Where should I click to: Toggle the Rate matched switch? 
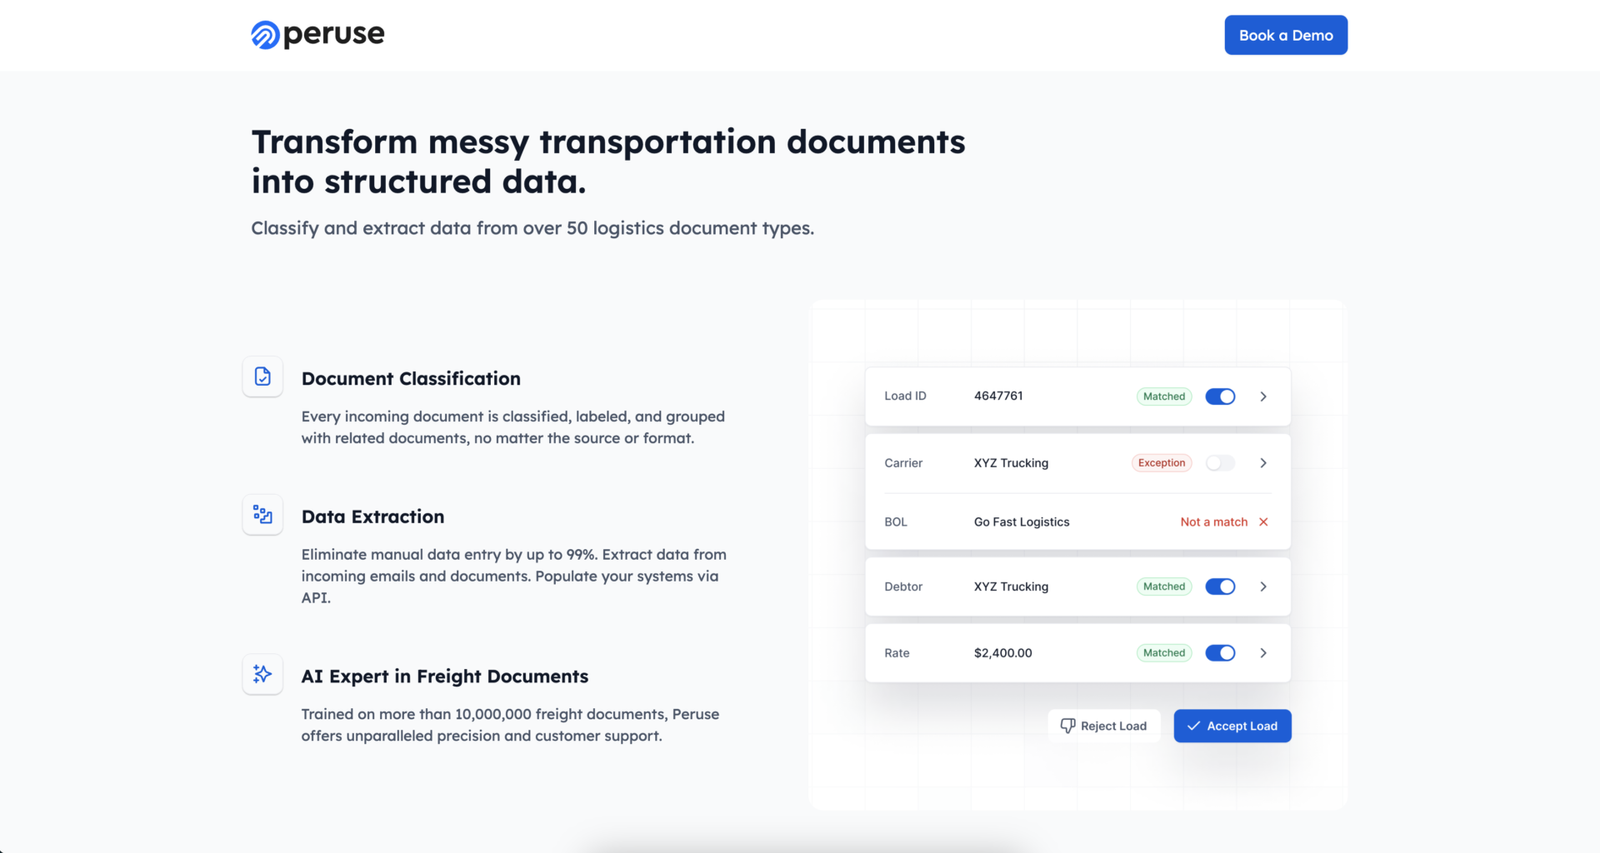pos(1220,653)
